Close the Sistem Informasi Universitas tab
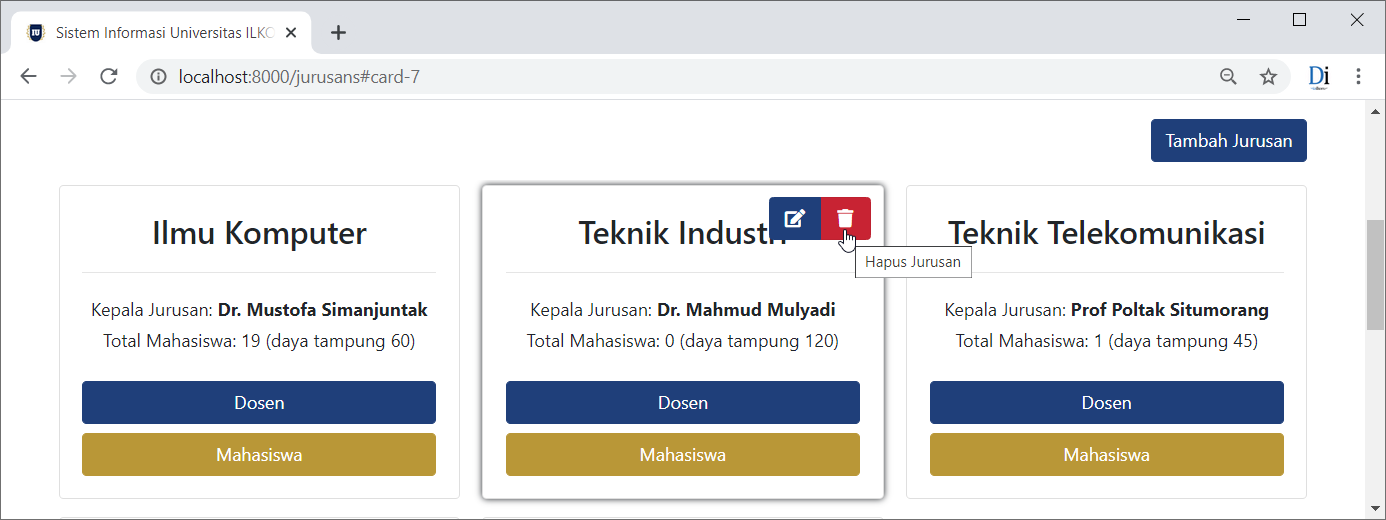 (291, 33)
